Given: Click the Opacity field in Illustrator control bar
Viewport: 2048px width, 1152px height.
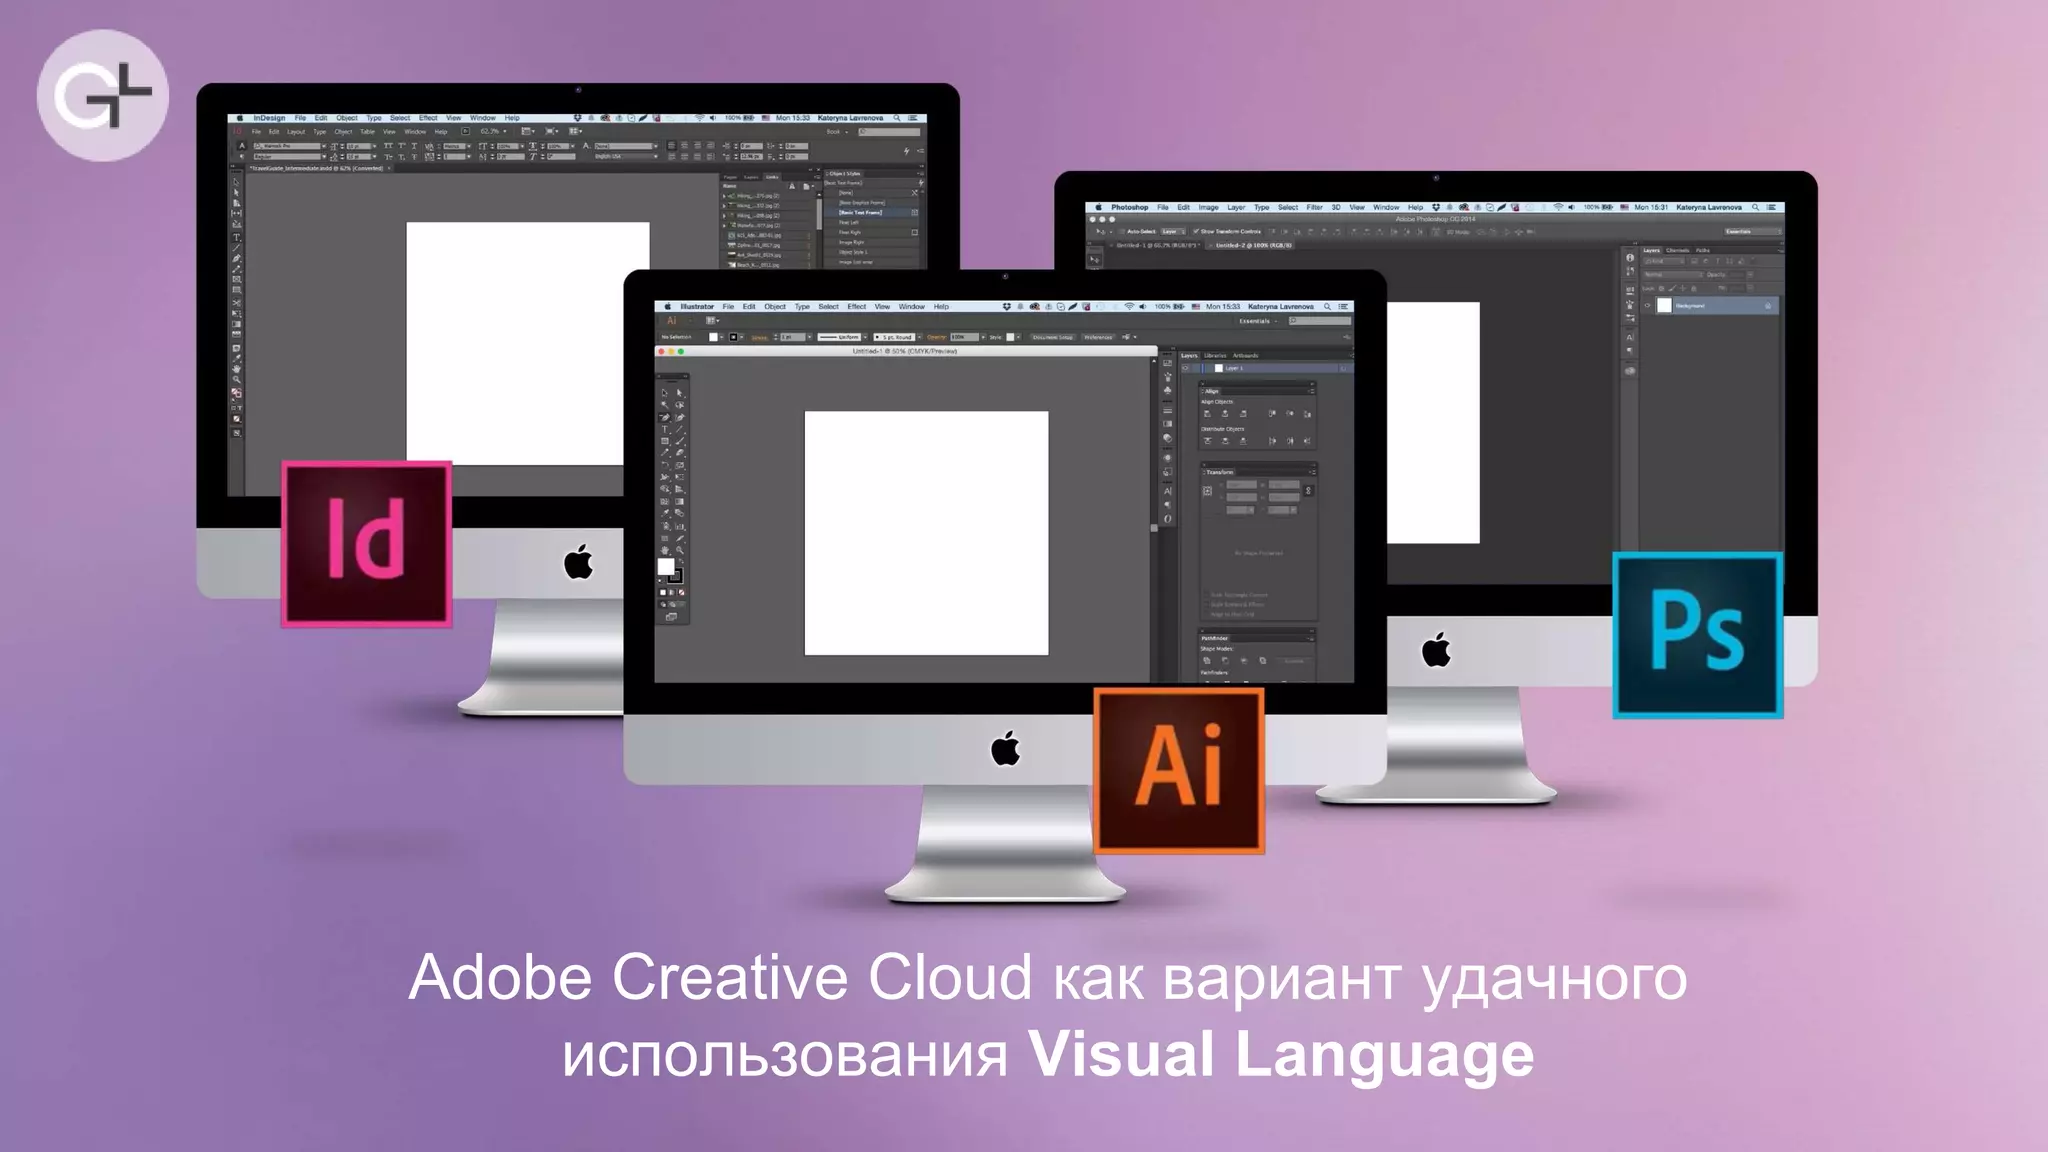Looking at the screenshot, I should coord(964,337).
